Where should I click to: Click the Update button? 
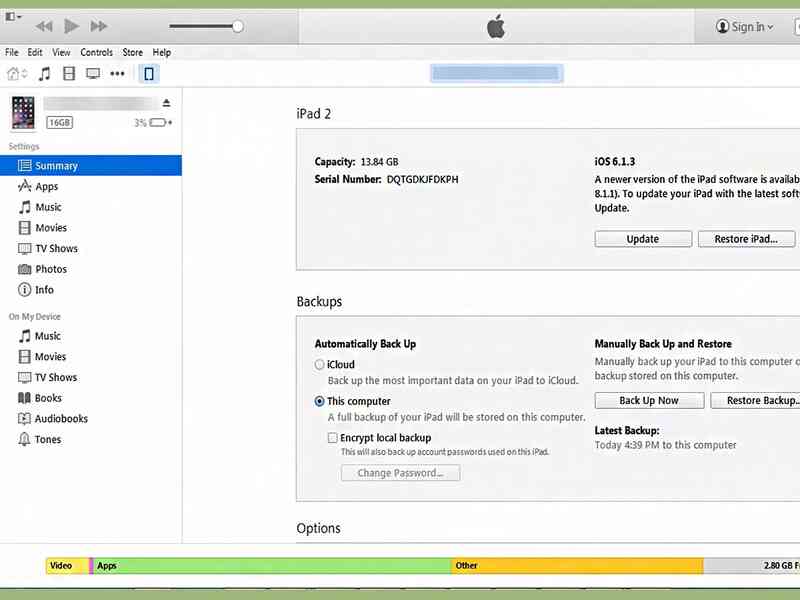click(x=643, y=239)
